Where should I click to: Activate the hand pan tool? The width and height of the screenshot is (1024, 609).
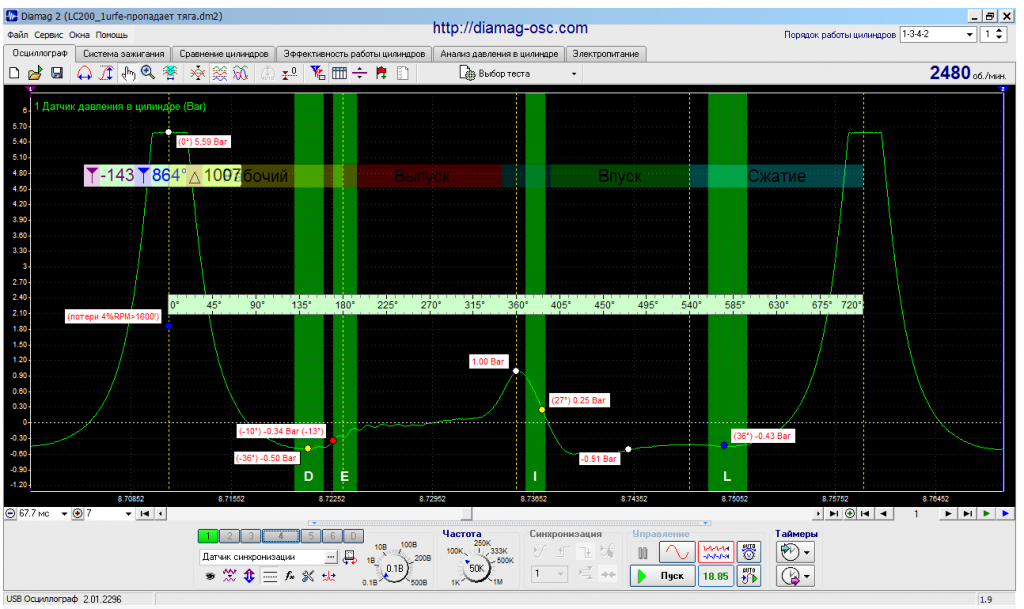(x=127, y=73)
